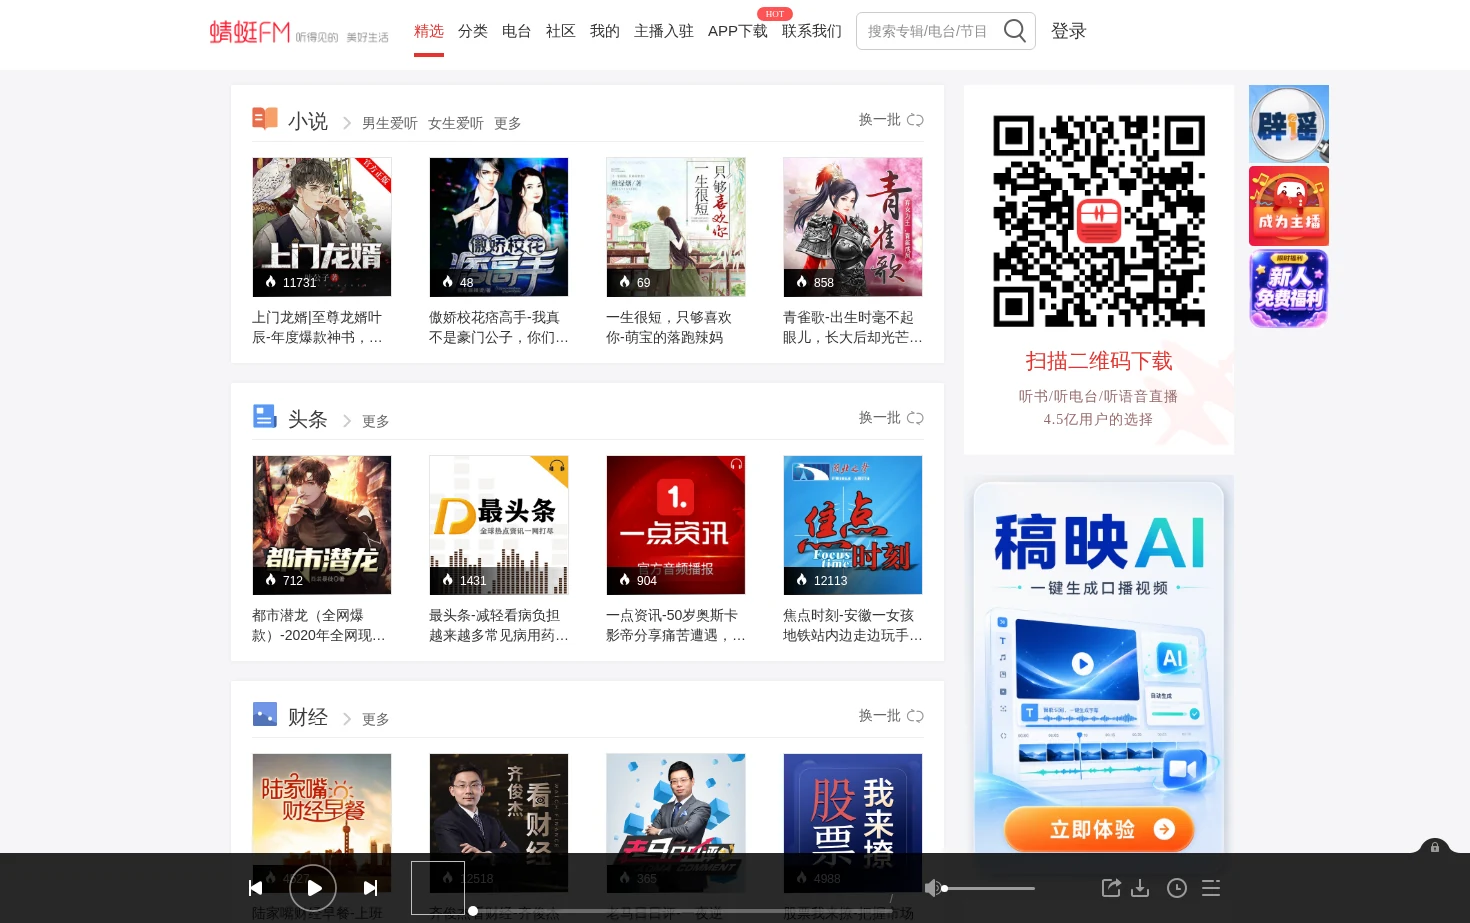Screen dimensions: 1470x923
Task: Click title text 一点资讯-50岁奥斯卡
Action: (x=676, y=625)
